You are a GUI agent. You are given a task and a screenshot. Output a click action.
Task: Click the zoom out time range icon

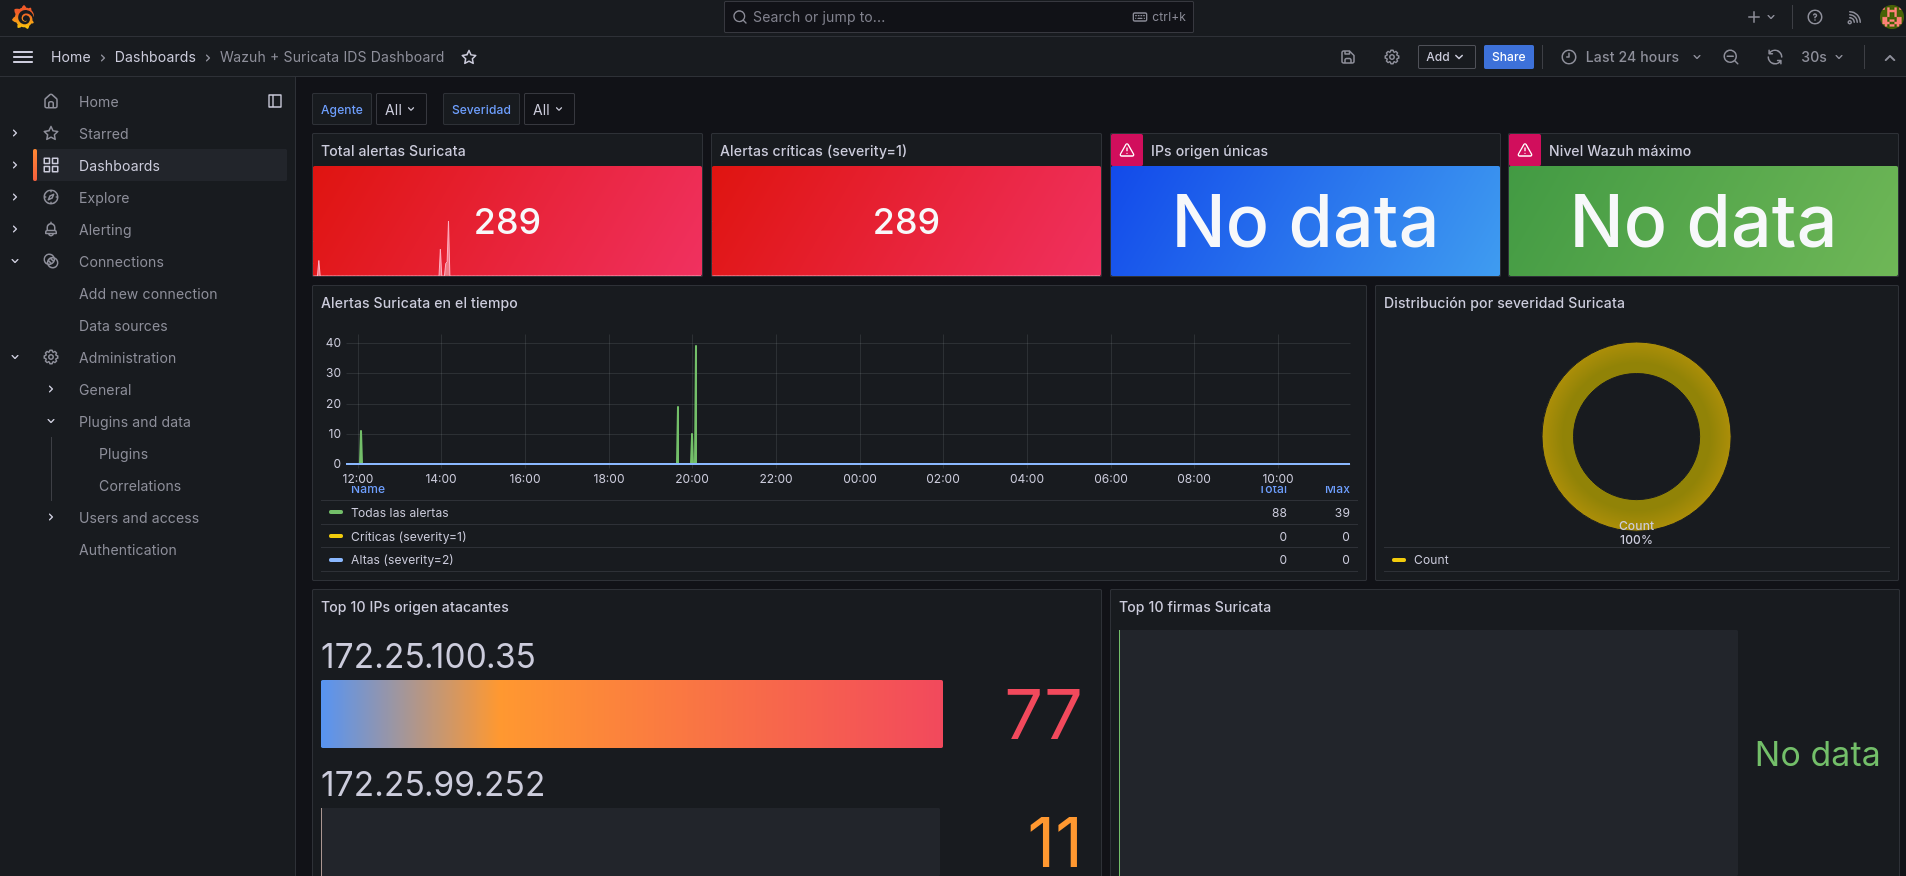coord(1731,57)
